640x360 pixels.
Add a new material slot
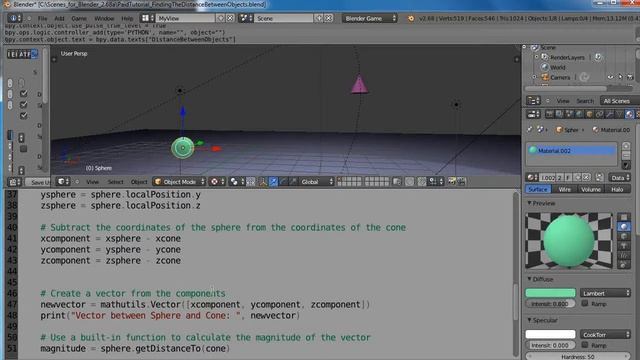(x=626, y=146)
